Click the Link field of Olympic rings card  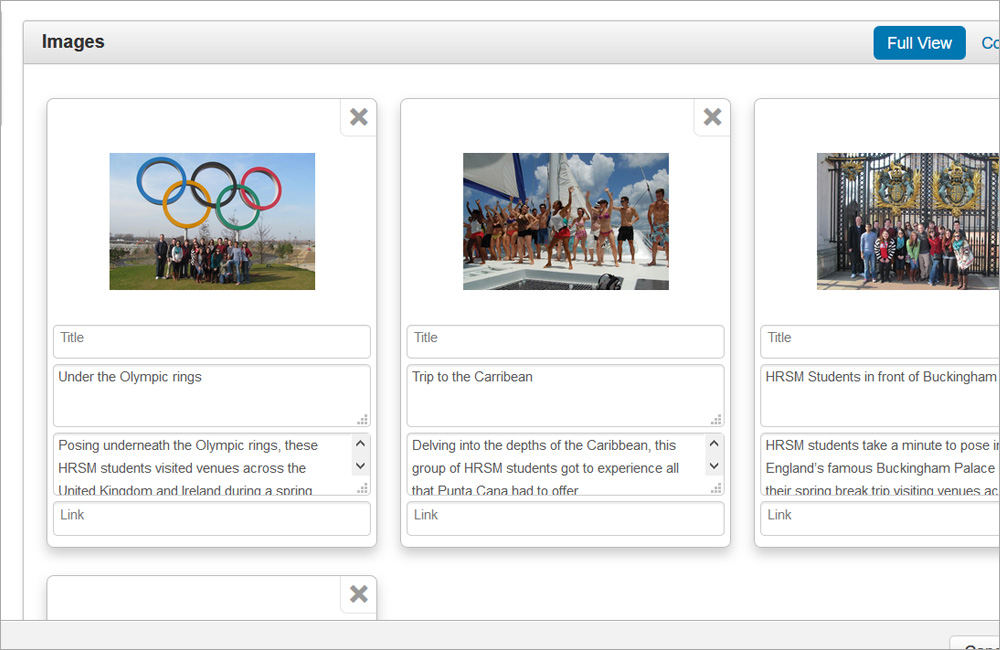212,518
